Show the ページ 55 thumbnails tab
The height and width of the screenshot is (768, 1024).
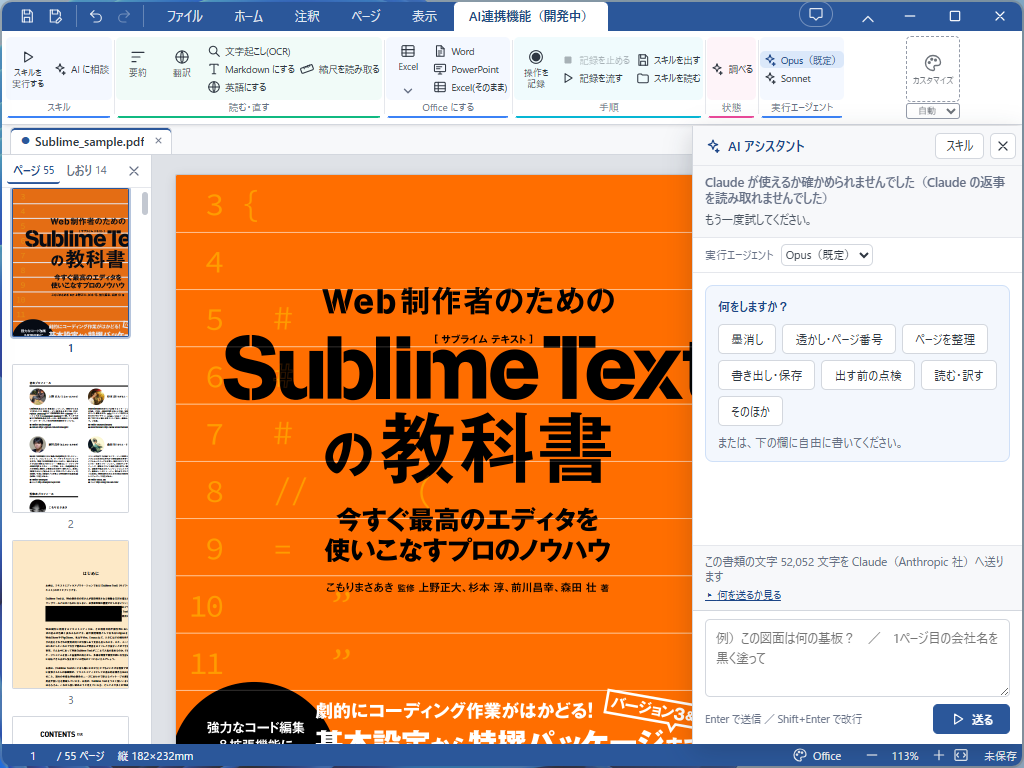[x=33, y=170]
